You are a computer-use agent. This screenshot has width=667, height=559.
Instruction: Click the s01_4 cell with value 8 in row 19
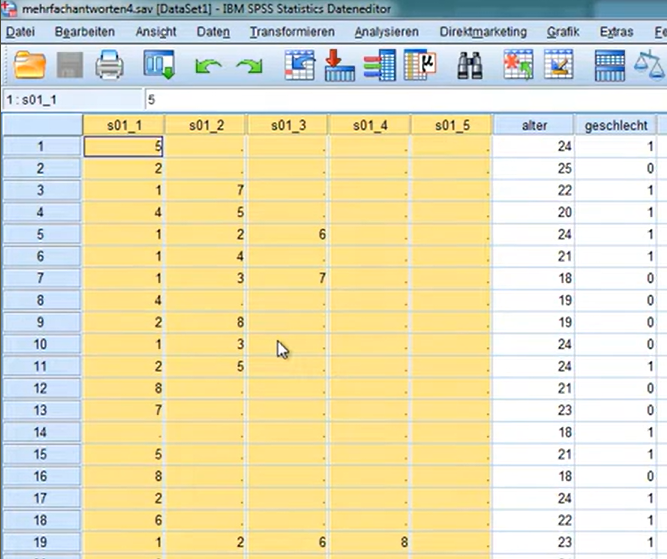pos(369,541)
